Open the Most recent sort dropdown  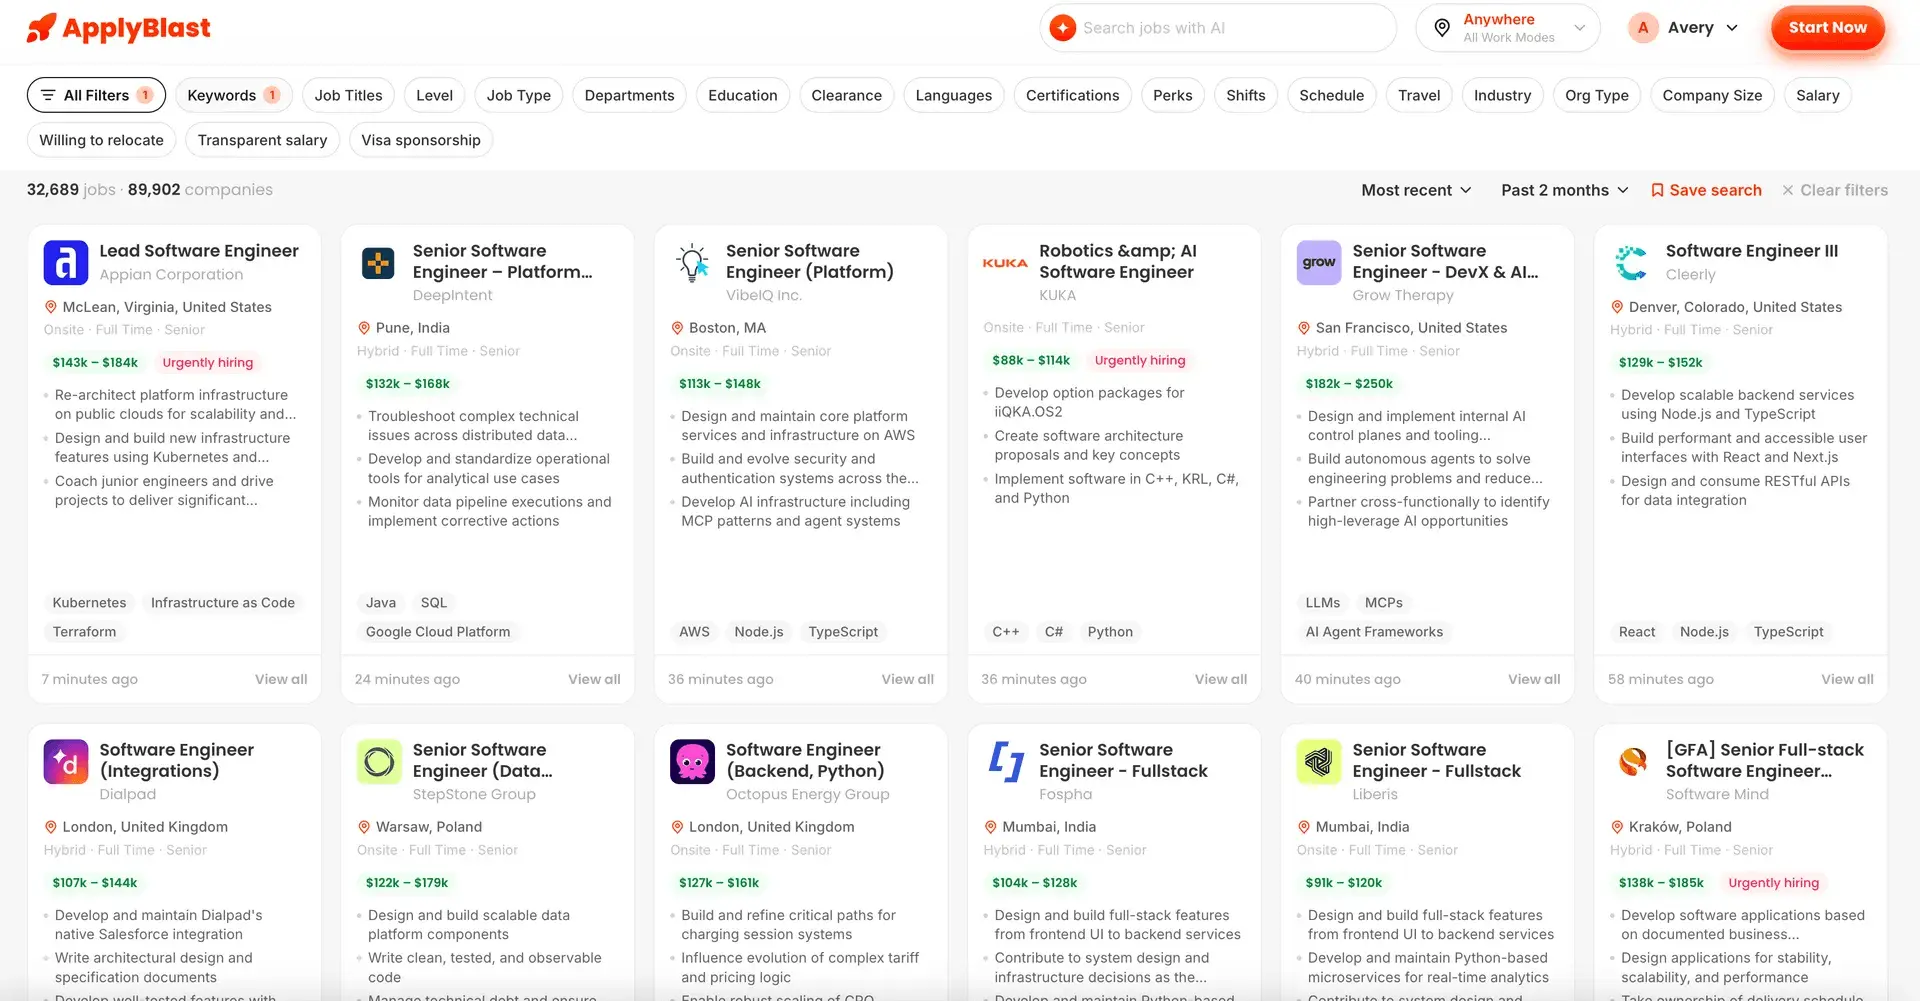(x=1416, y=190)
